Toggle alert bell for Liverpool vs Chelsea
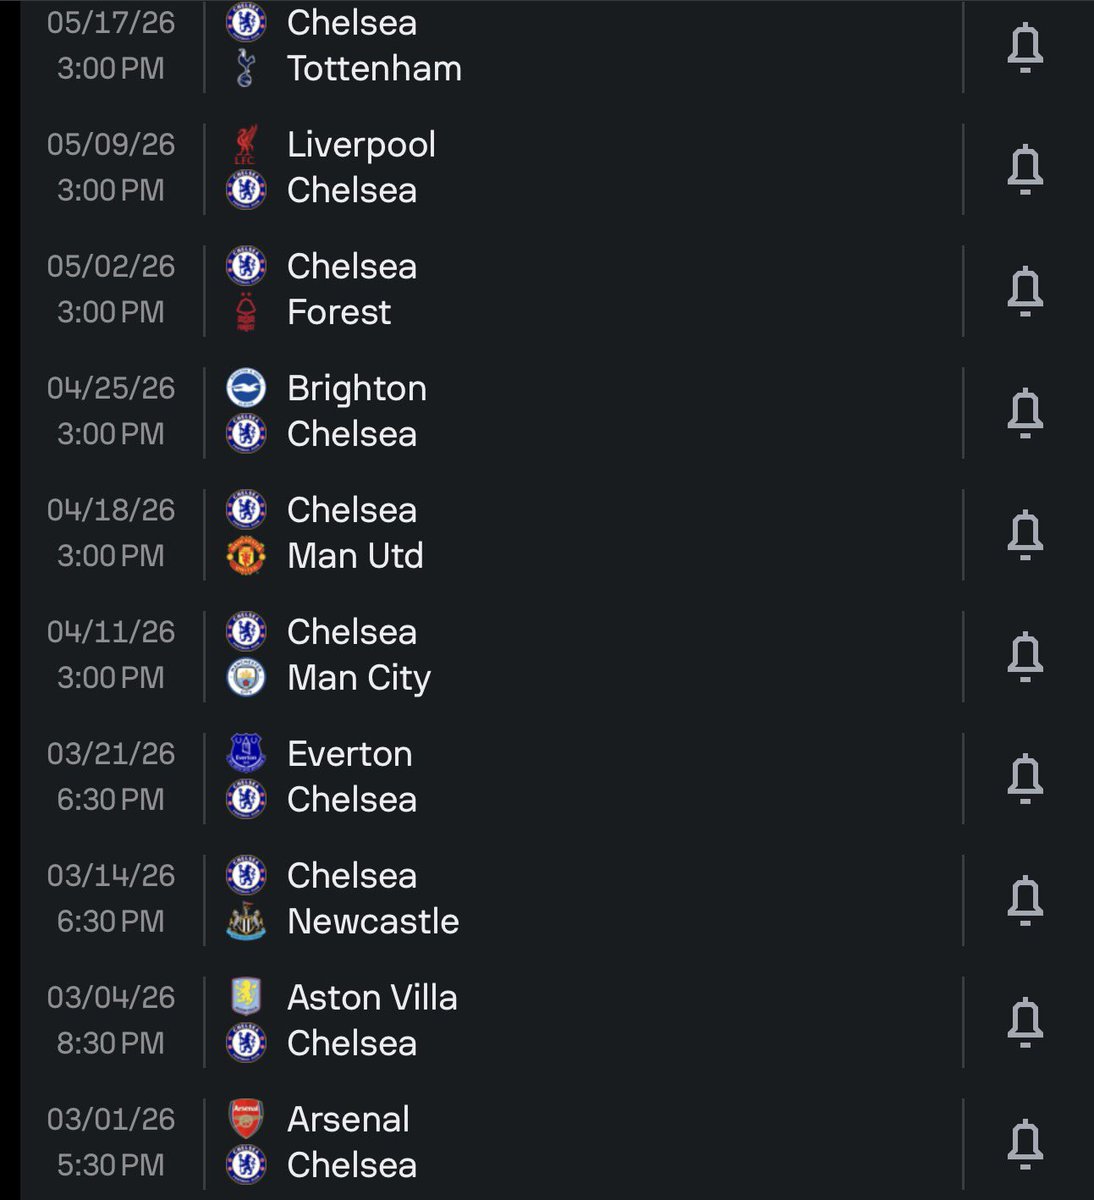This screenshot has width=1094, height=1200. (x=1025, y=169)
